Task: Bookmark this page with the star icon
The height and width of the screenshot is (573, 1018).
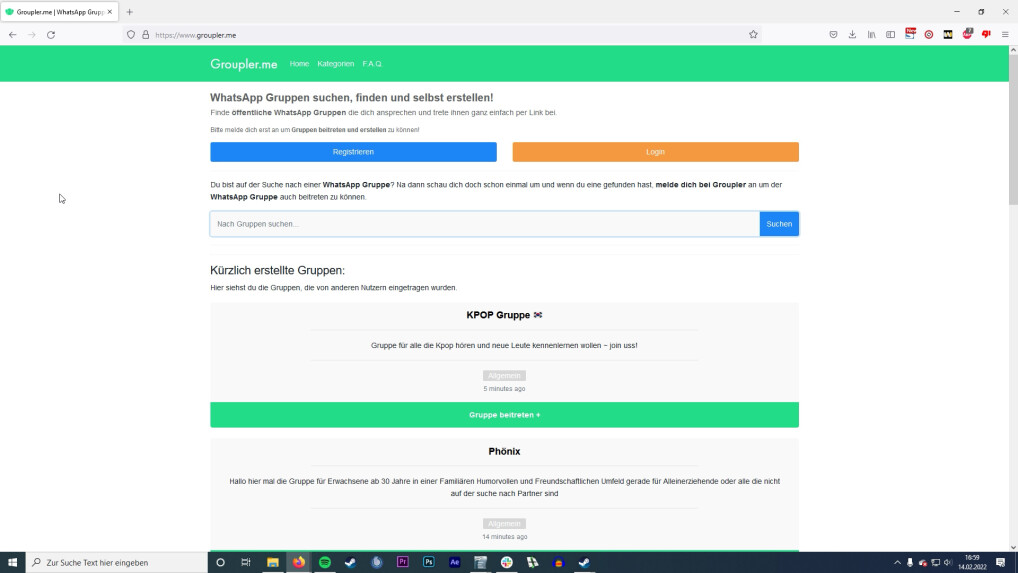Action: pyautogui.click(x=753, y=34)
